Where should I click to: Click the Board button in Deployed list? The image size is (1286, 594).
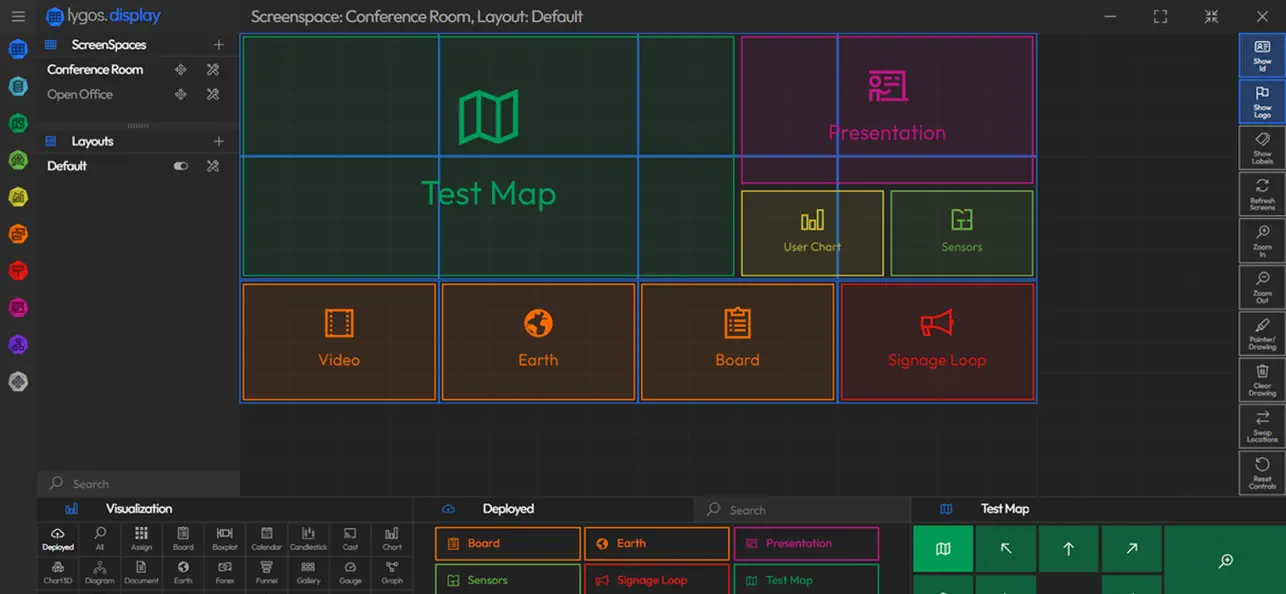[508, 544]
